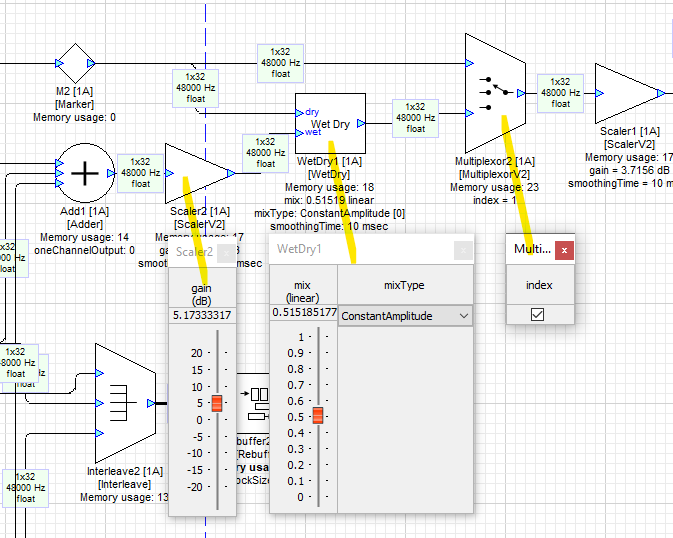Click the Scaler2 inspector title bar
The height and width of the screenshot is (538, 673).
(195, 252)
